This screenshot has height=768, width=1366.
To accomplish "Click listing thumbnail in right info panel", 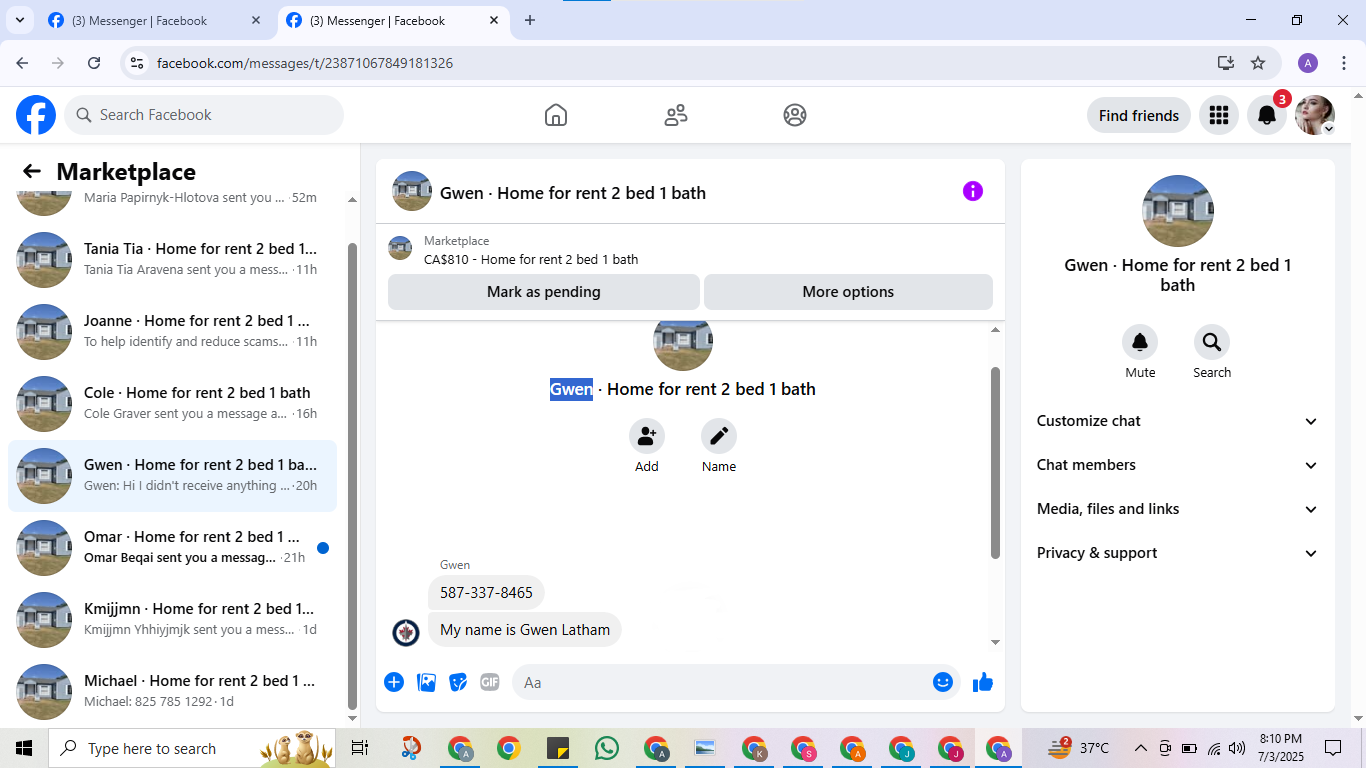I will 1178,211.
